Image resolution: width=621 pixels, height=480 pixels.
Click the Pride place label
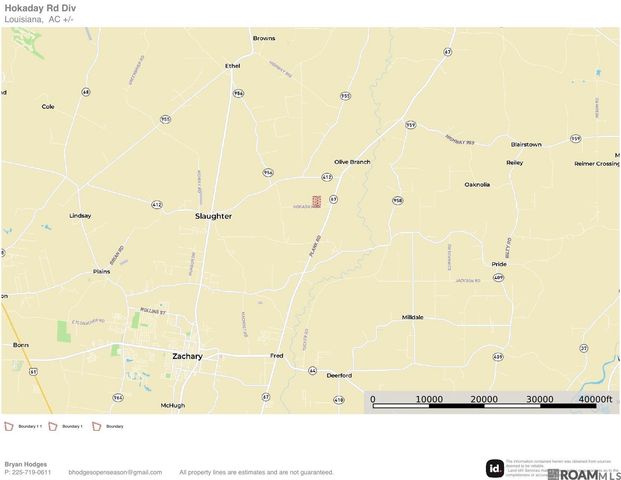pyautogui.click(x=499, y=264)
